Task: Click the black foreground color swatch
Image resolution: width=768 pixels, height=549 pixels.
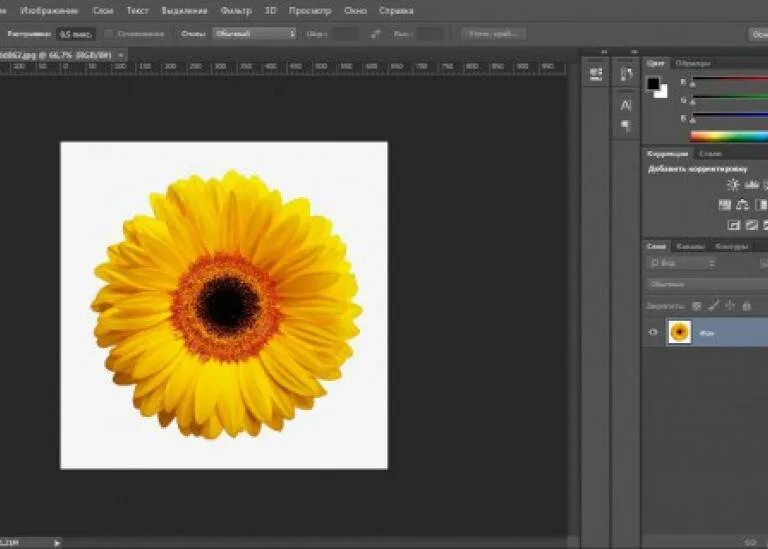Action: click(x=652, y=83)
